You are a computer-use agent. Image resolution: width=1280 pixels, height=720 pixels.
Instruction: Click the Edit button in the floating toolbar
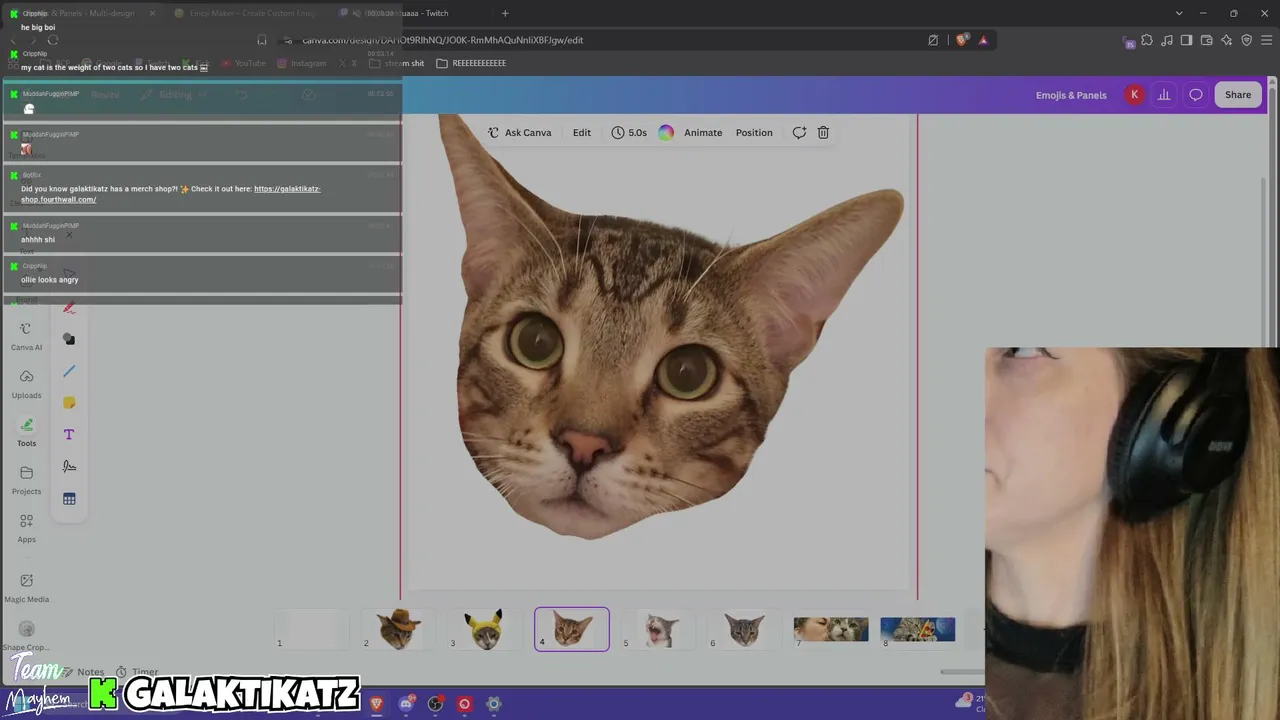[x=582, y=133]
